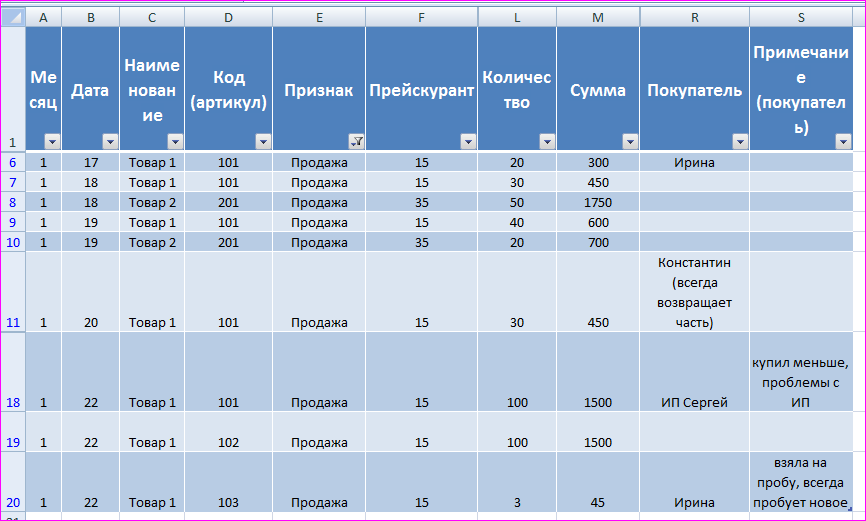Image resolution: width=866 pixels, height=521 pixels.
Task: Select column D header
Action: coord(229,18)
